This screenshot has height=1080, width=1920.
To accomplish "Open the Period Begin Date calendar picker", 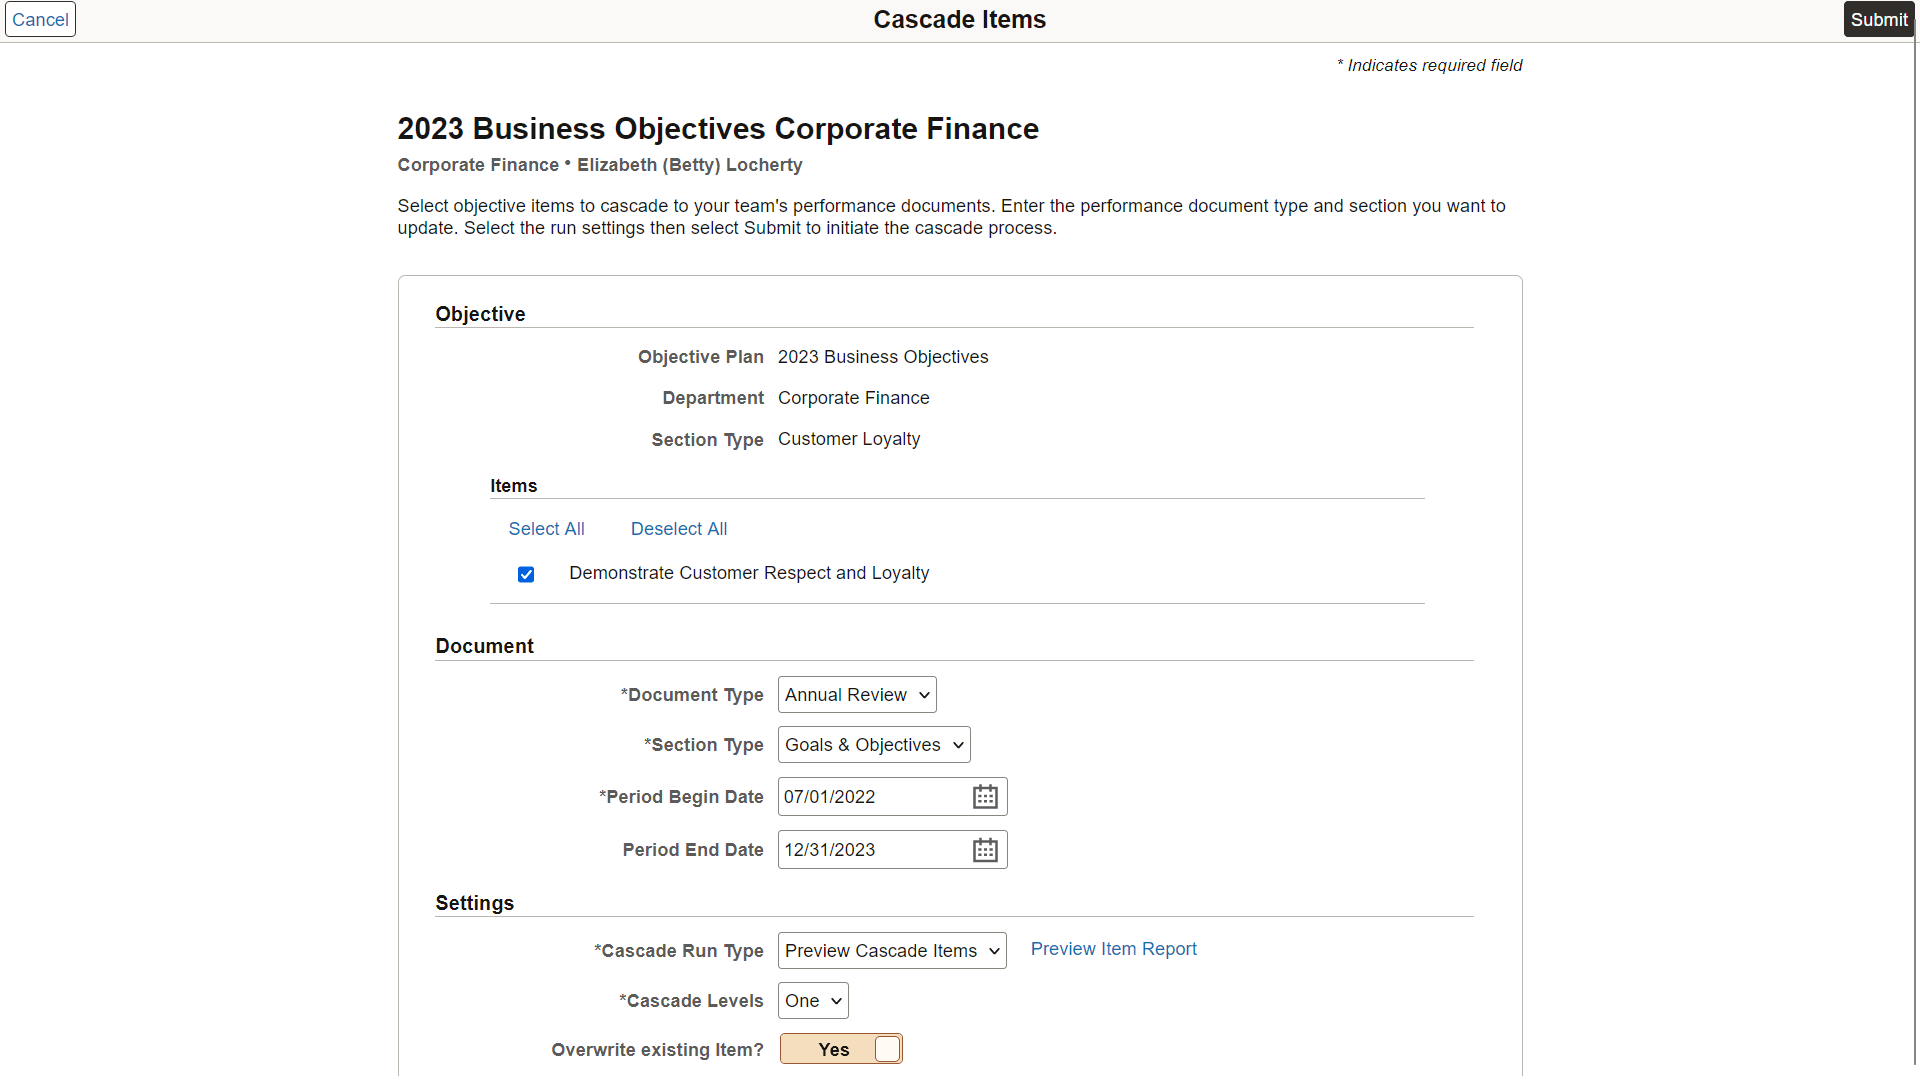I will coord(985,797).
